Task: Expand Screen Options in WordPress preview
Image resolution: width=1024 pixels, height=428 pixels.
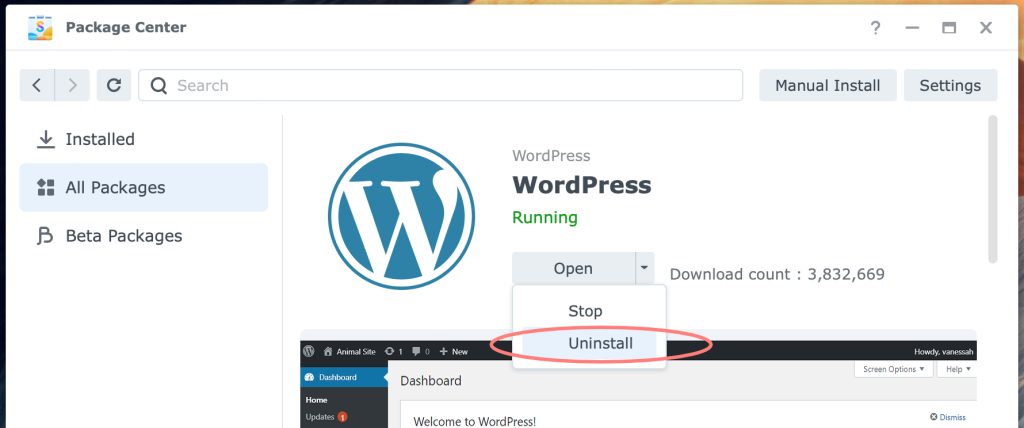Action: click(x=894, y=369)
